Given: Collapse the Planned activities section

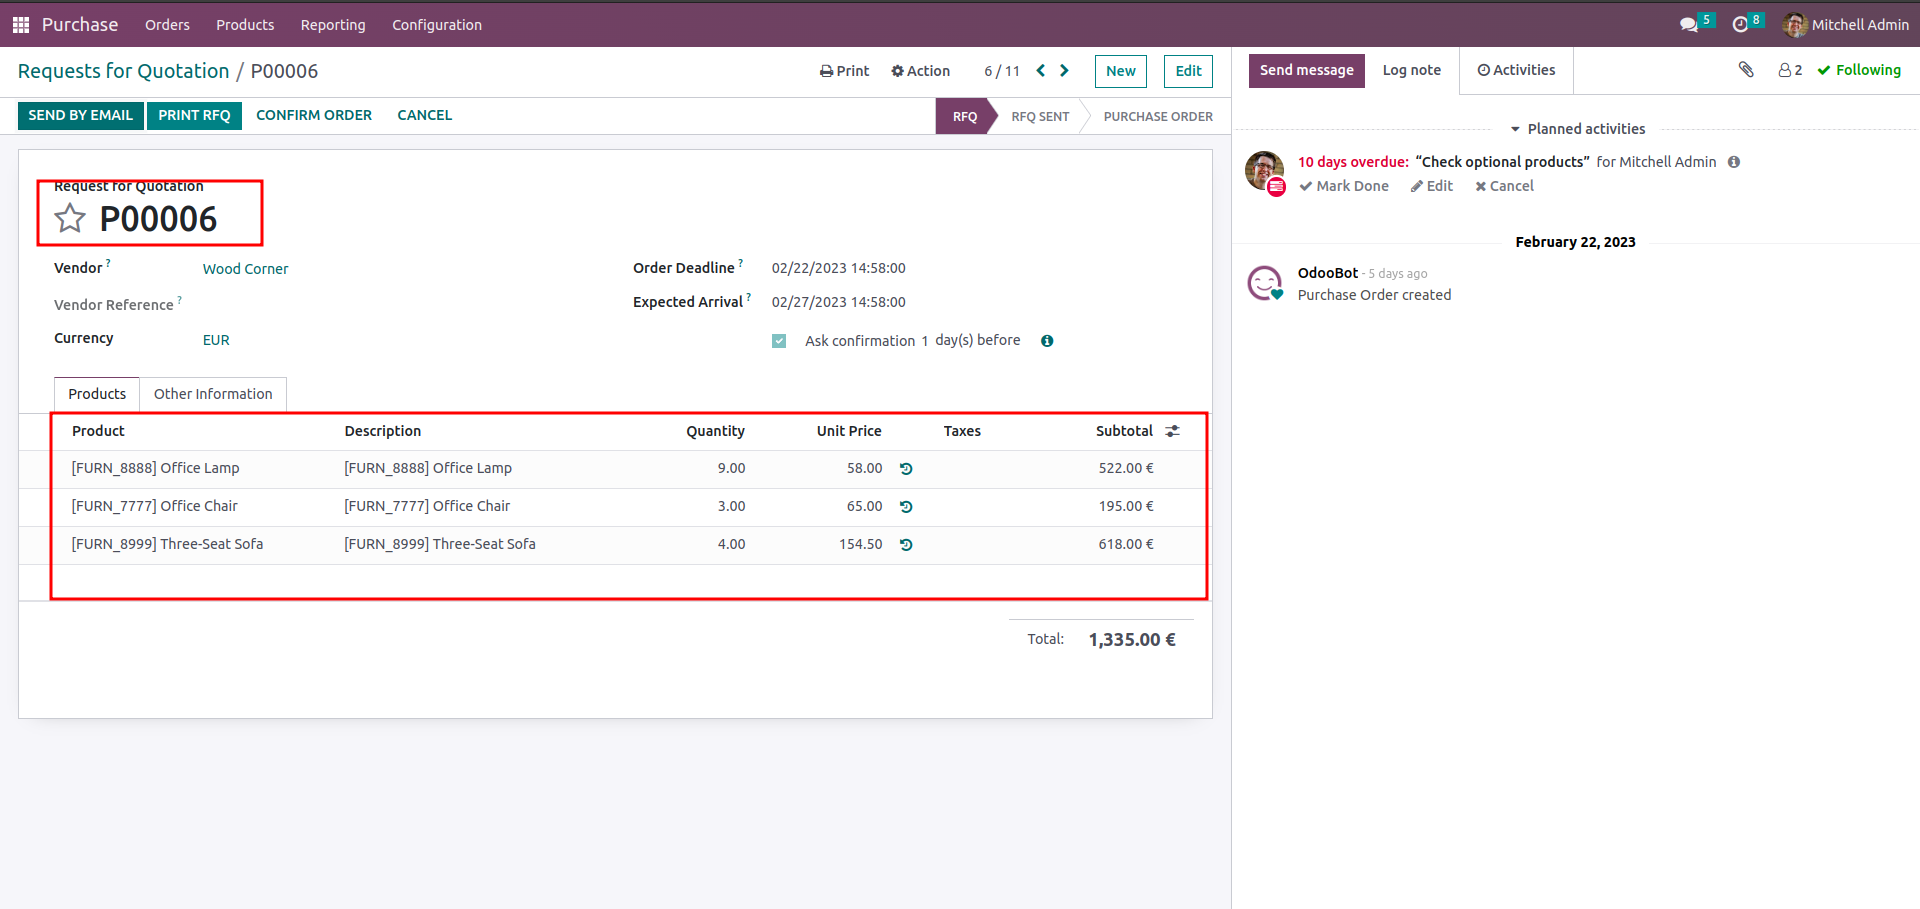Looking at the screenshot, I should tap(1577, 129).
